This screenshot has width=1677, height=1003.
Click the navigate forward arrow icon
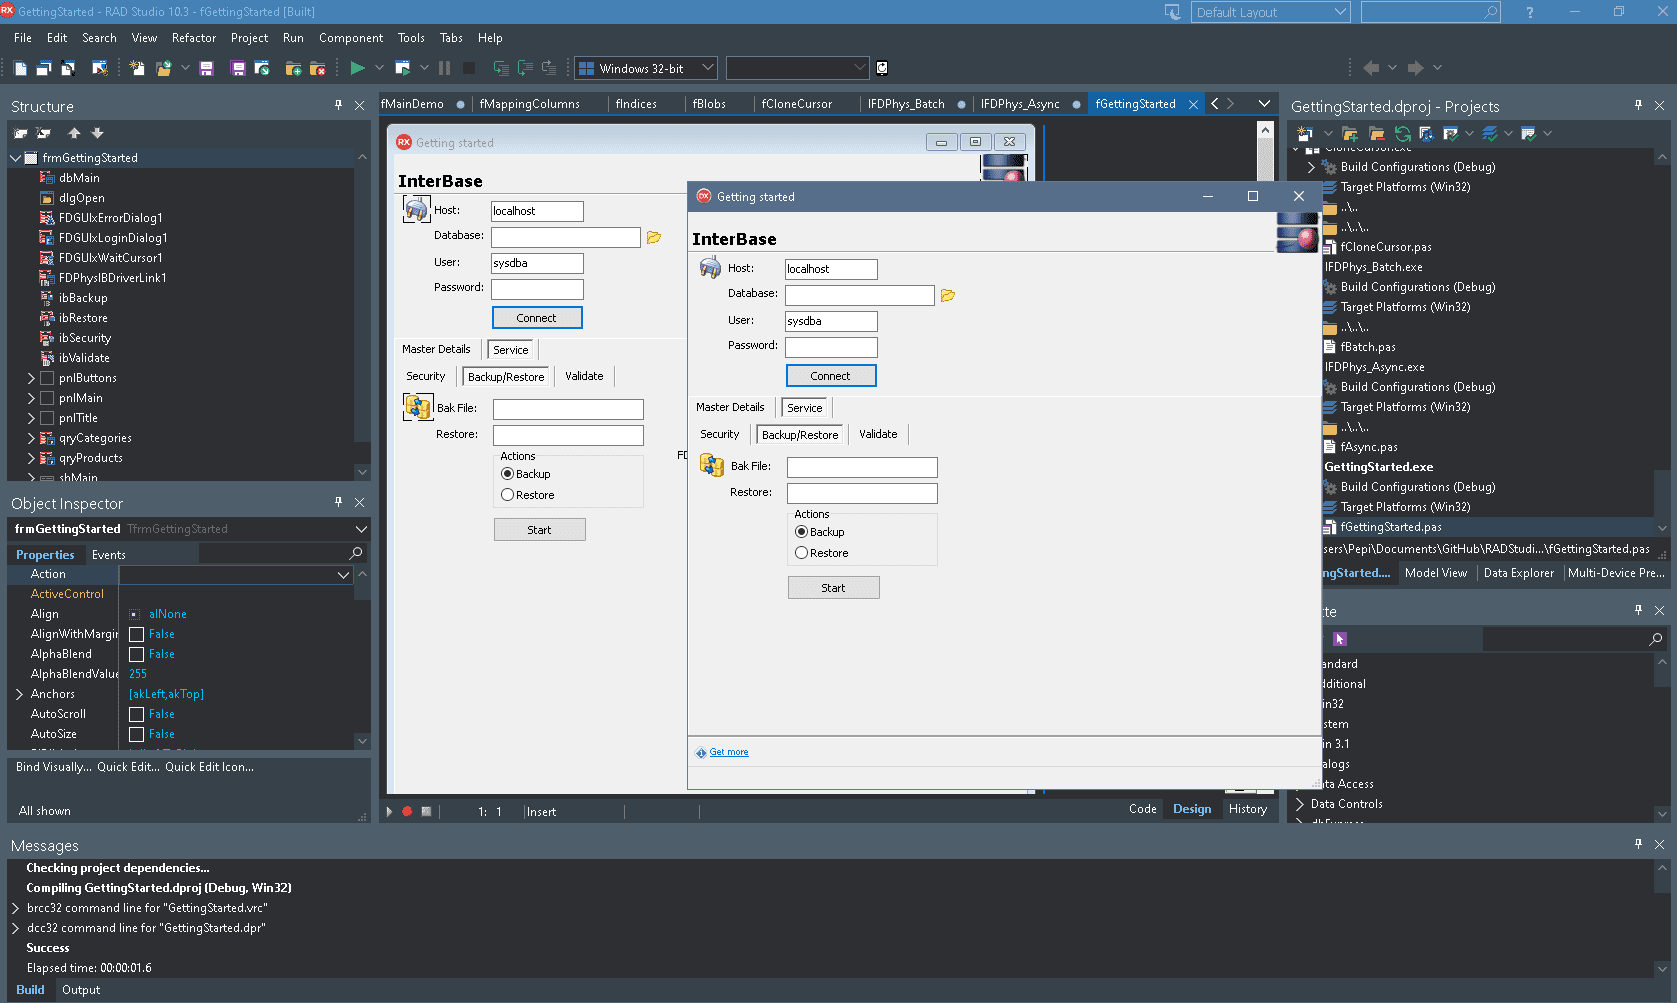(1415, 68)
